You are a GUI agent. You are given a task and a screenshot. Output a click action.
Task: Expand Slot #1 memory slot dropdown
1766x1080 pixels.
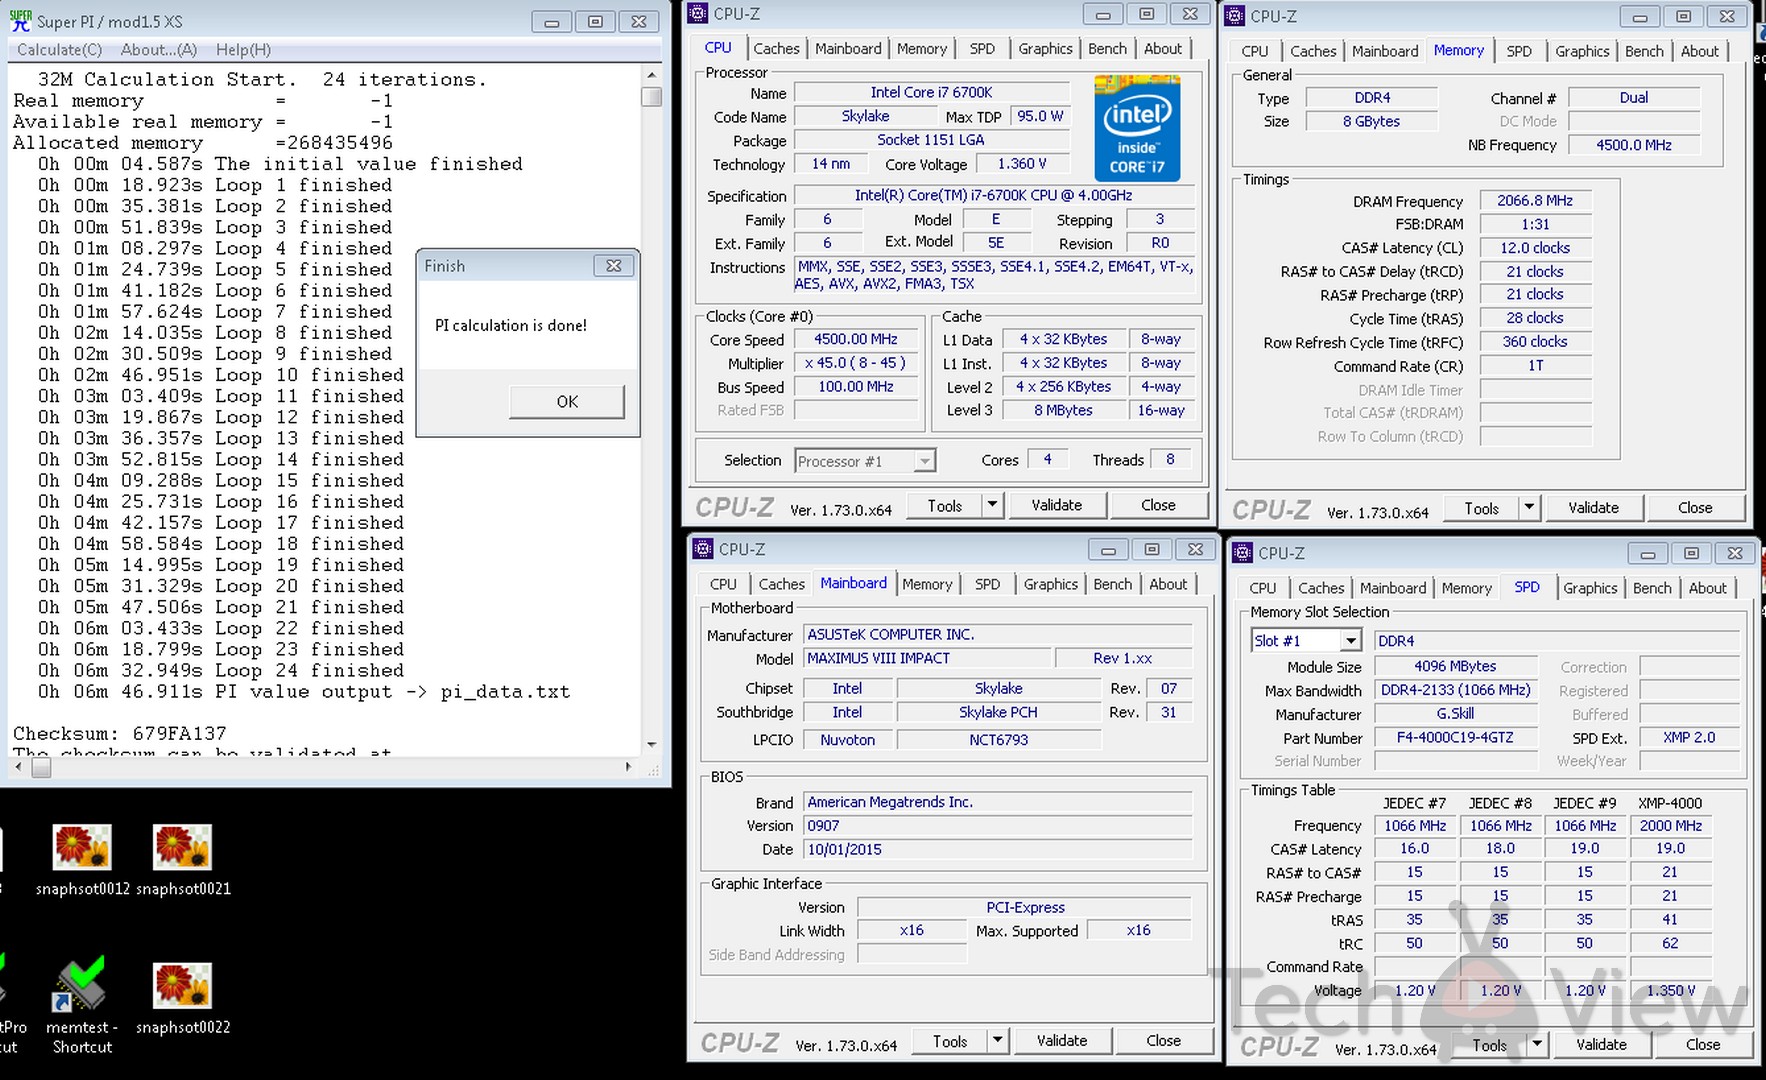1351,641
